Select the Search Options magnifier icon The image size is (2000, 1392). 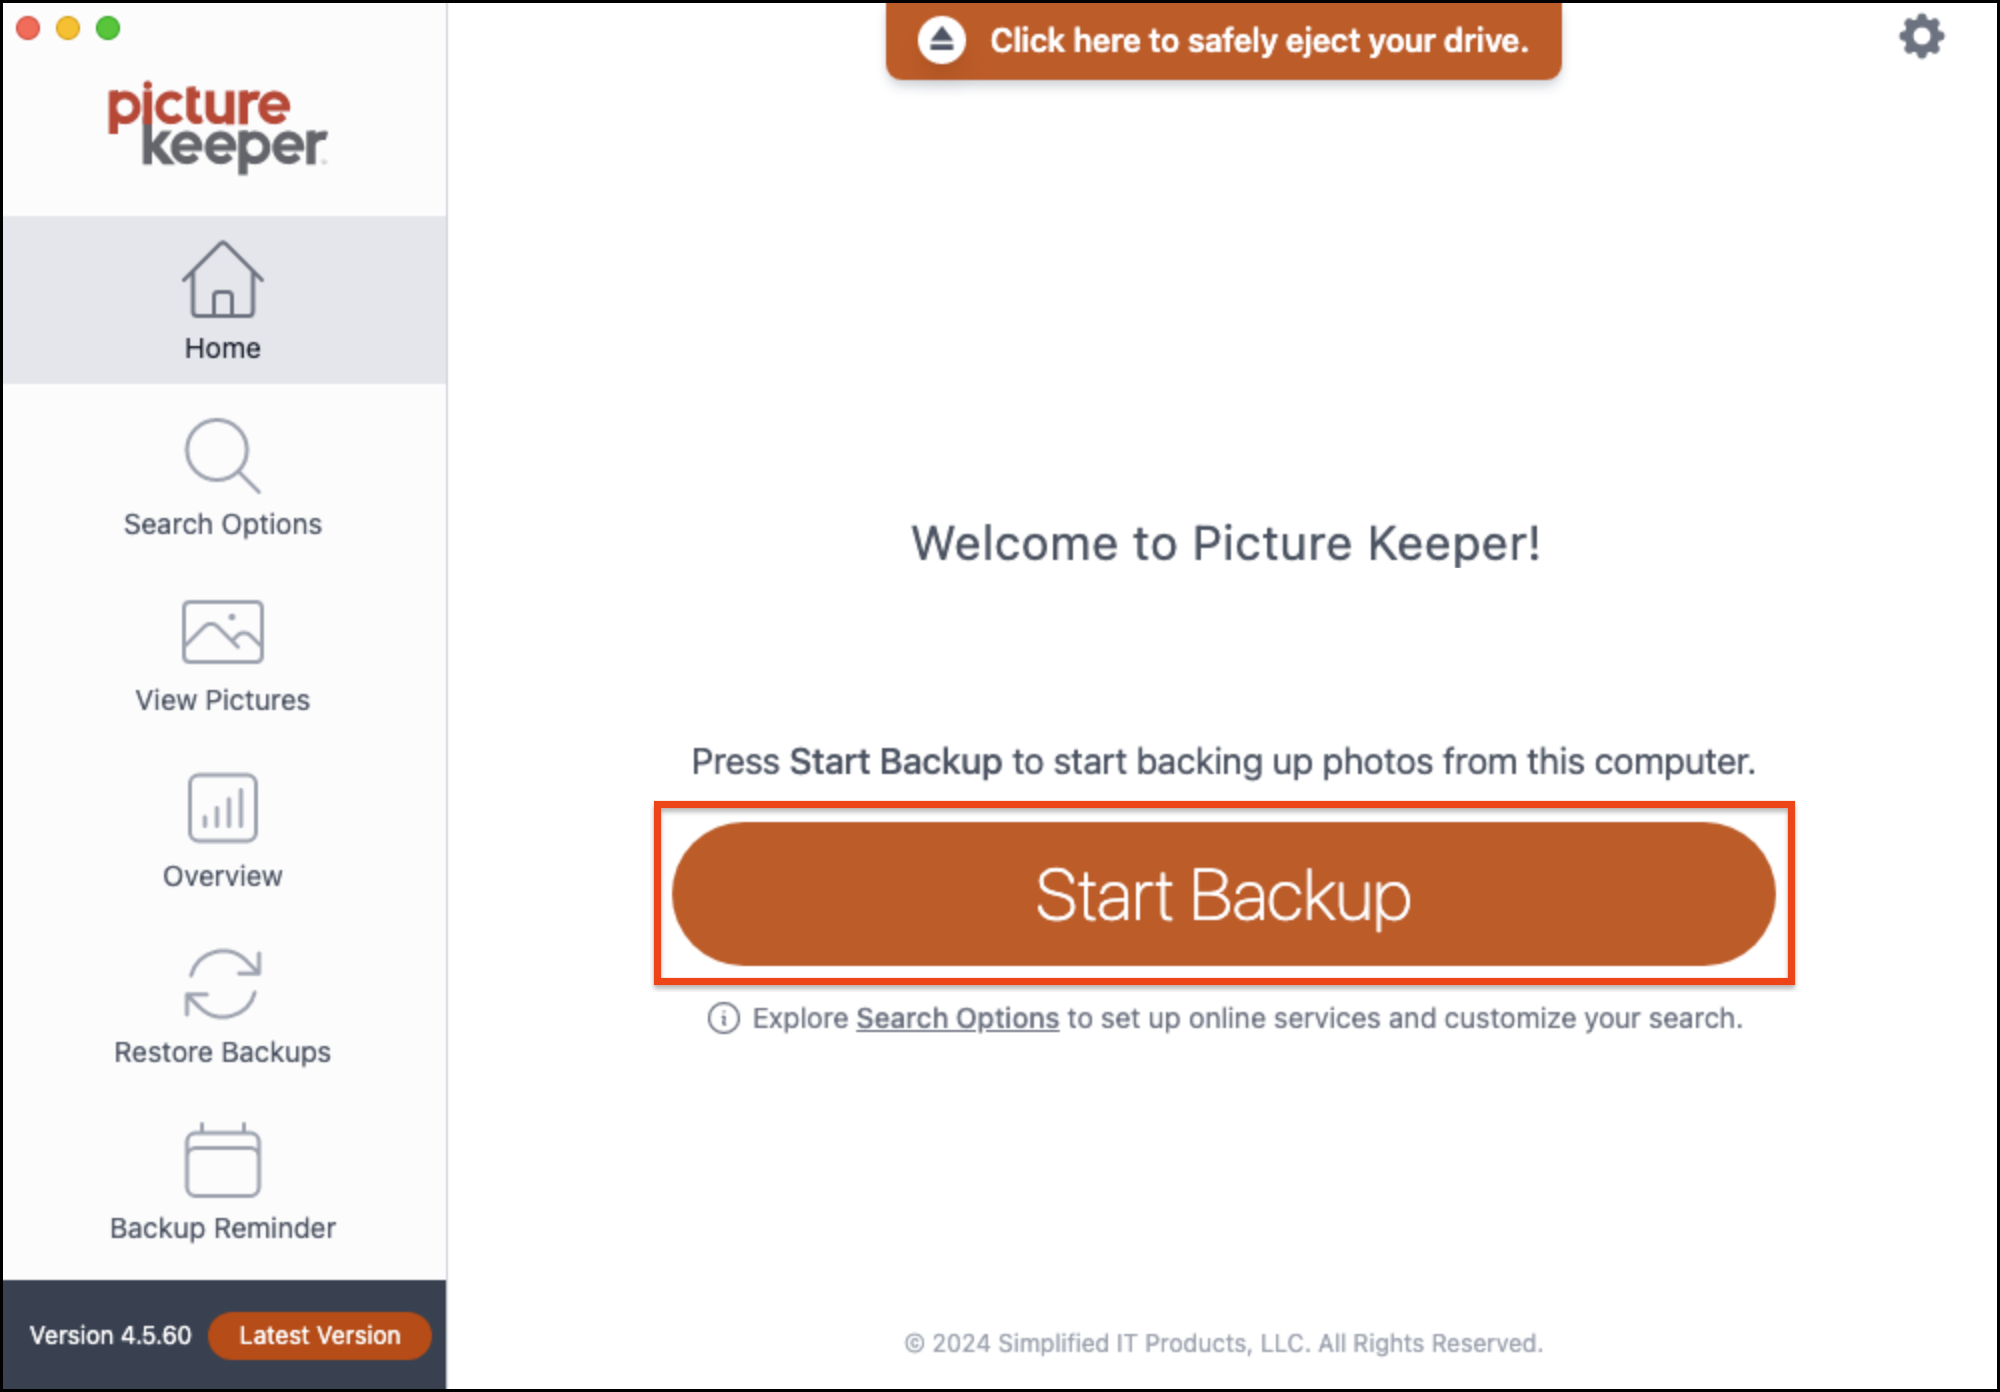point(222,455)
